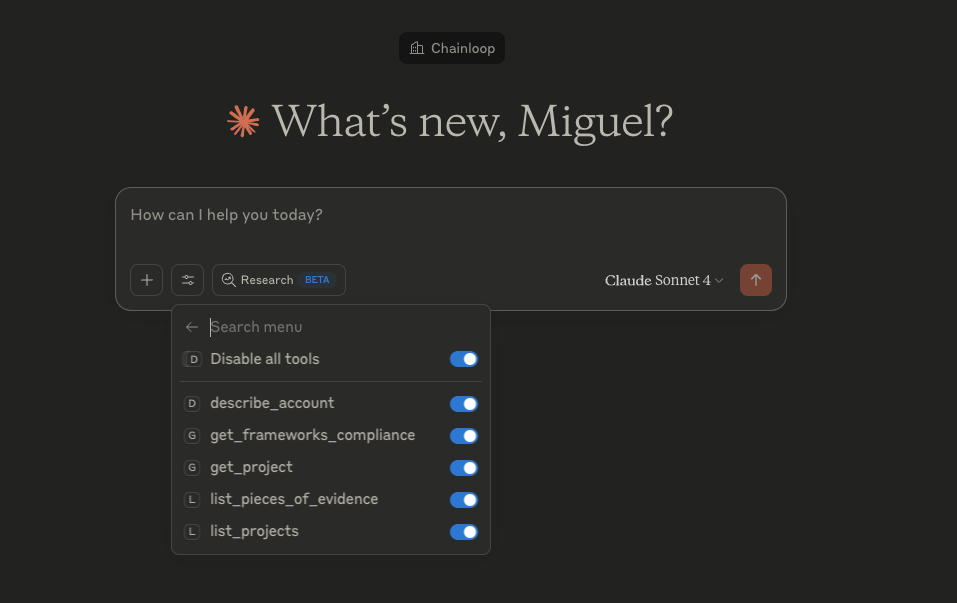Open the Claude Sonnet 4 model dropdown
The image size is (957, 603).
coord(664,280)
